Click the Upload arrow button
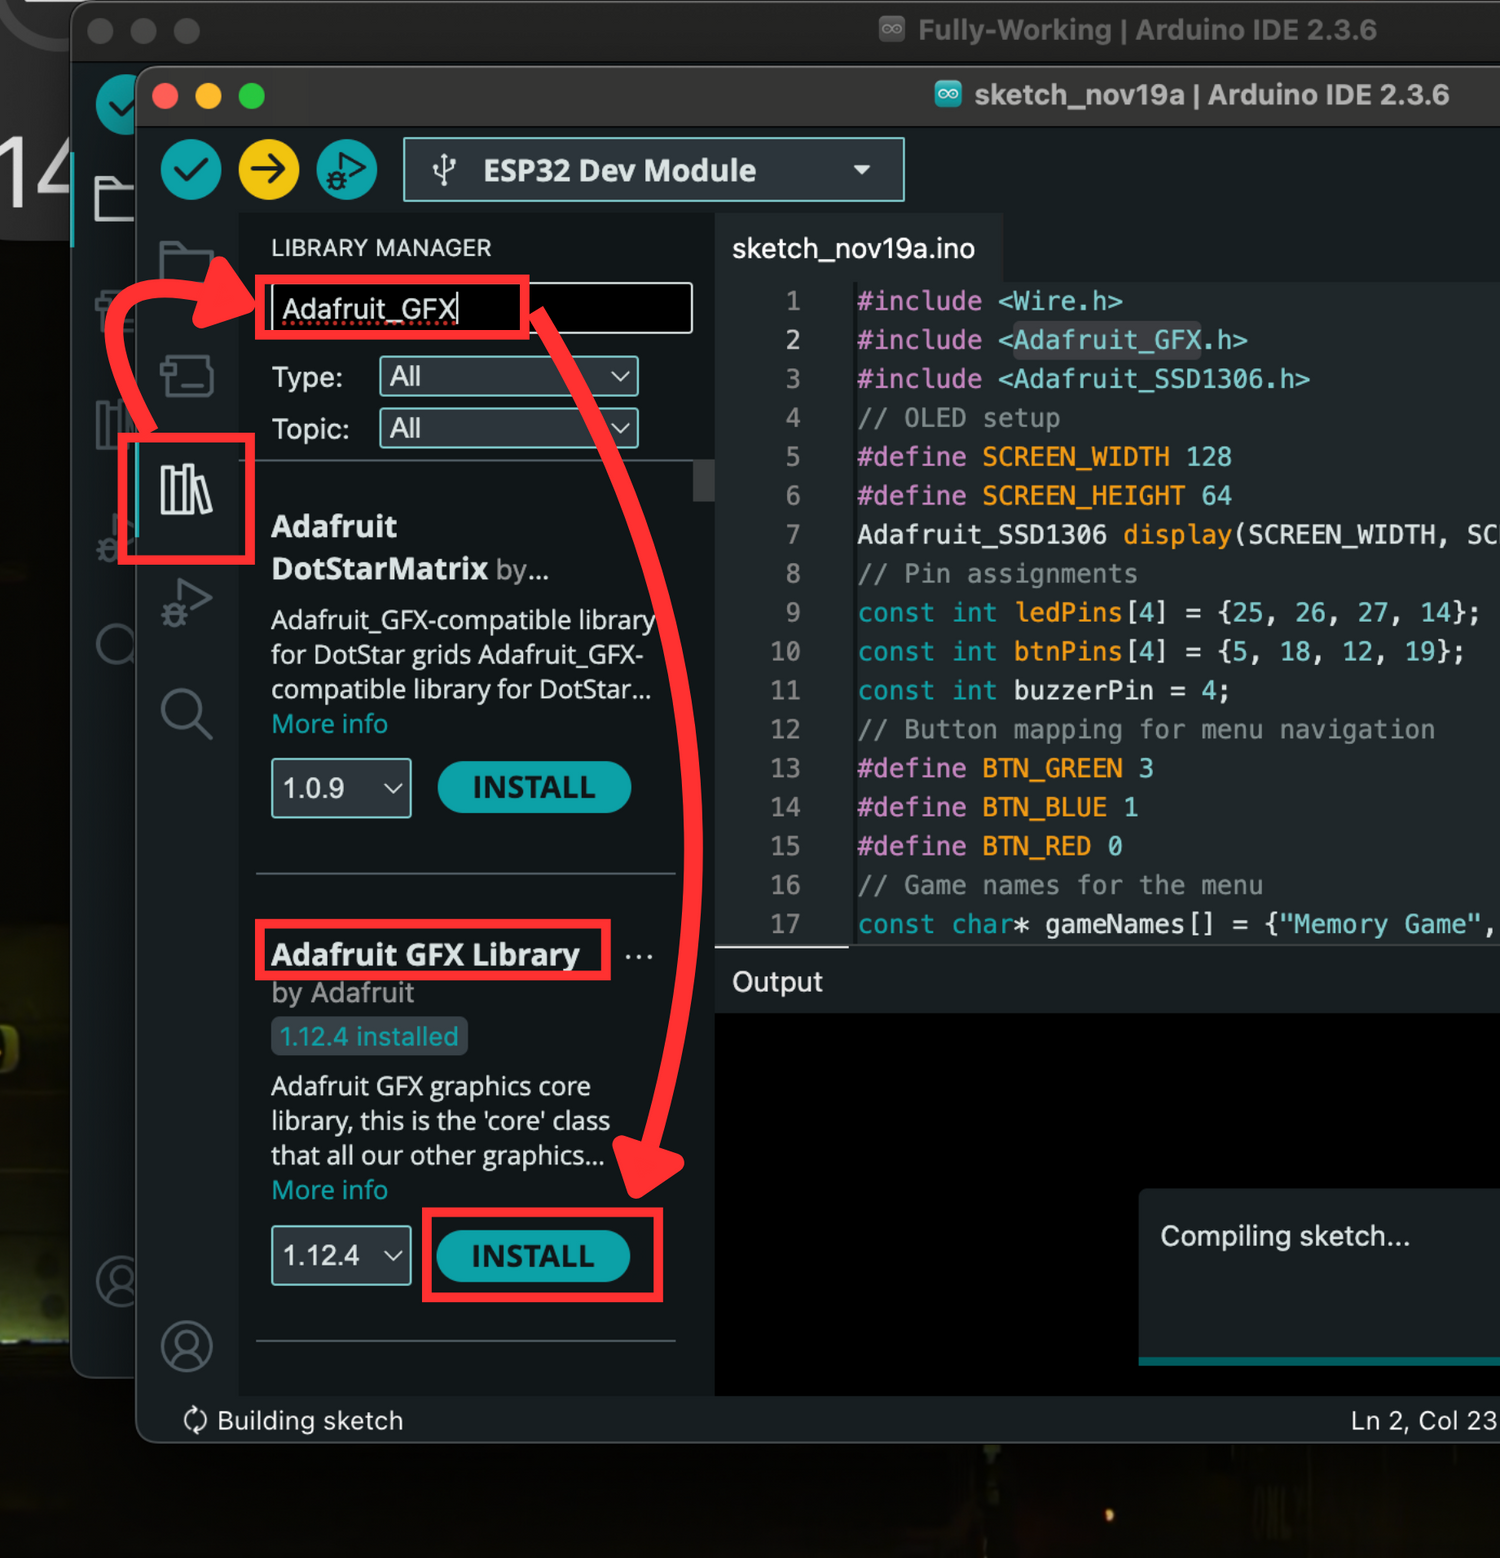The image size is (1500, 1558). [268, 170]
